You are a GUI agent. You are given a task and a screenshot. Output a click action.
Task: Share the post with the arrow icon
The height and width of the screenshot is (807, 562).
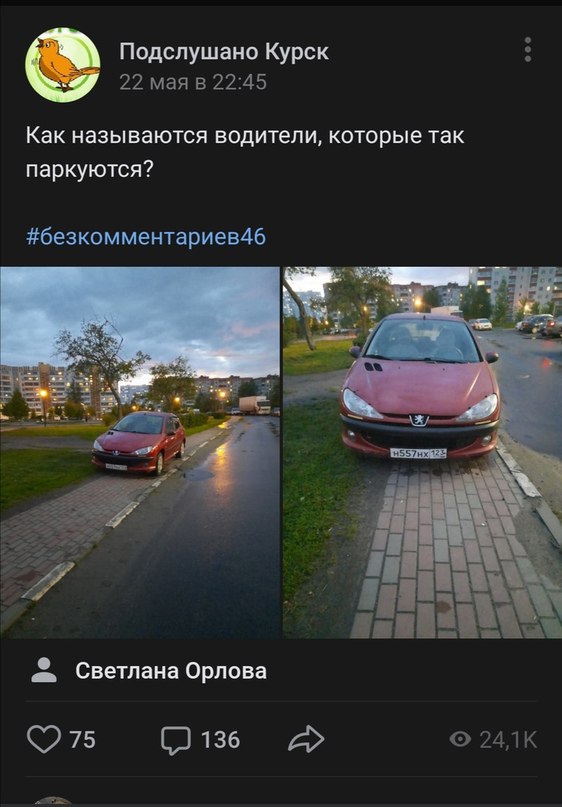point(306,739)
